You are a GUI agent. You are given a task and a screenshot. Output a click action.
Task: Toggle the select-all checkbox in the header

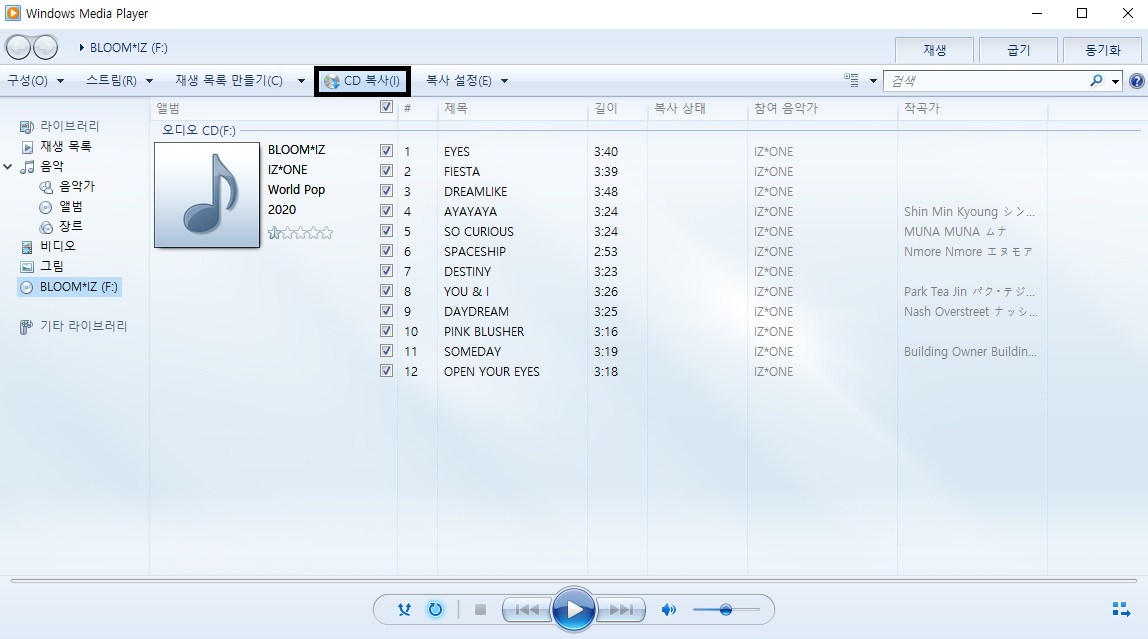pos(387,107)
